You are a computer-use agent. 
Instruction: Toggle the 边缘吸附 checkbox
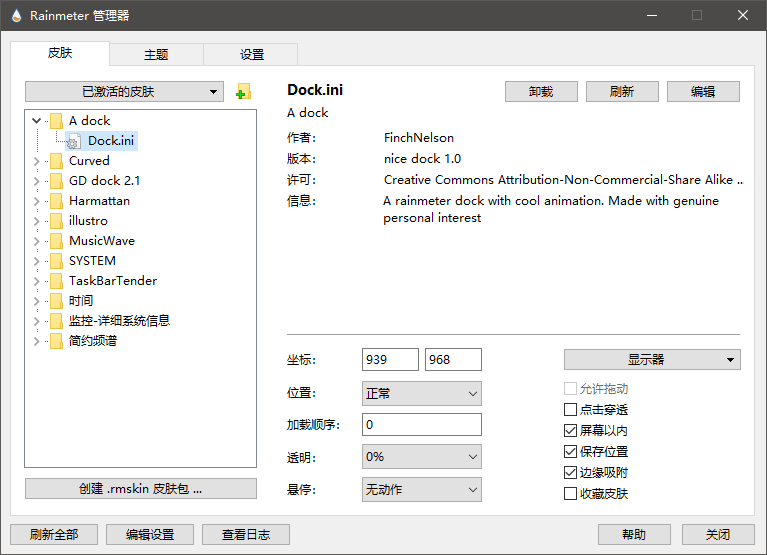coord(570,473)
